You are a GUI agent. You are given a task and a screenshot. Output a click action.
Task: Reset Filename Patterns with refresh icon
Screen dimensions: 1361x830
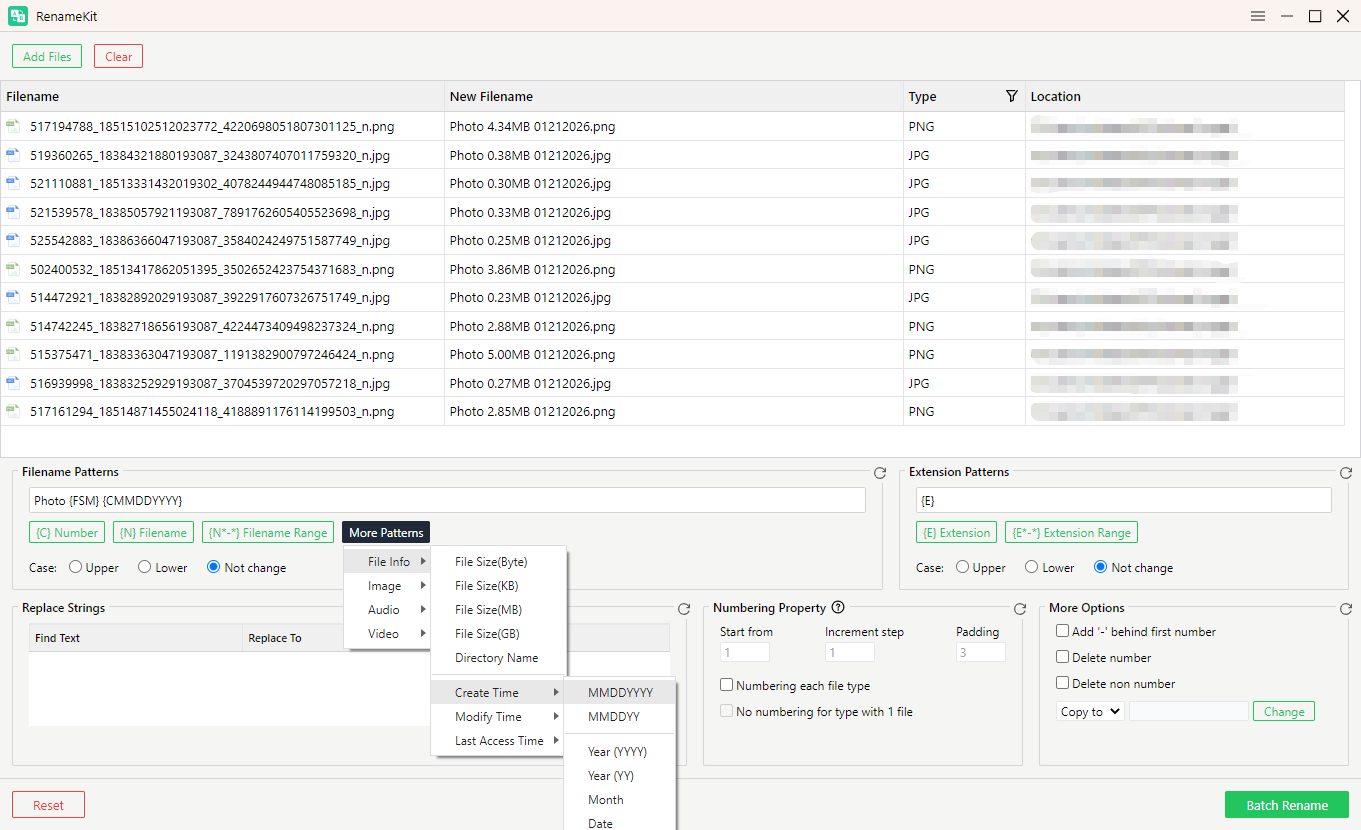880,472
